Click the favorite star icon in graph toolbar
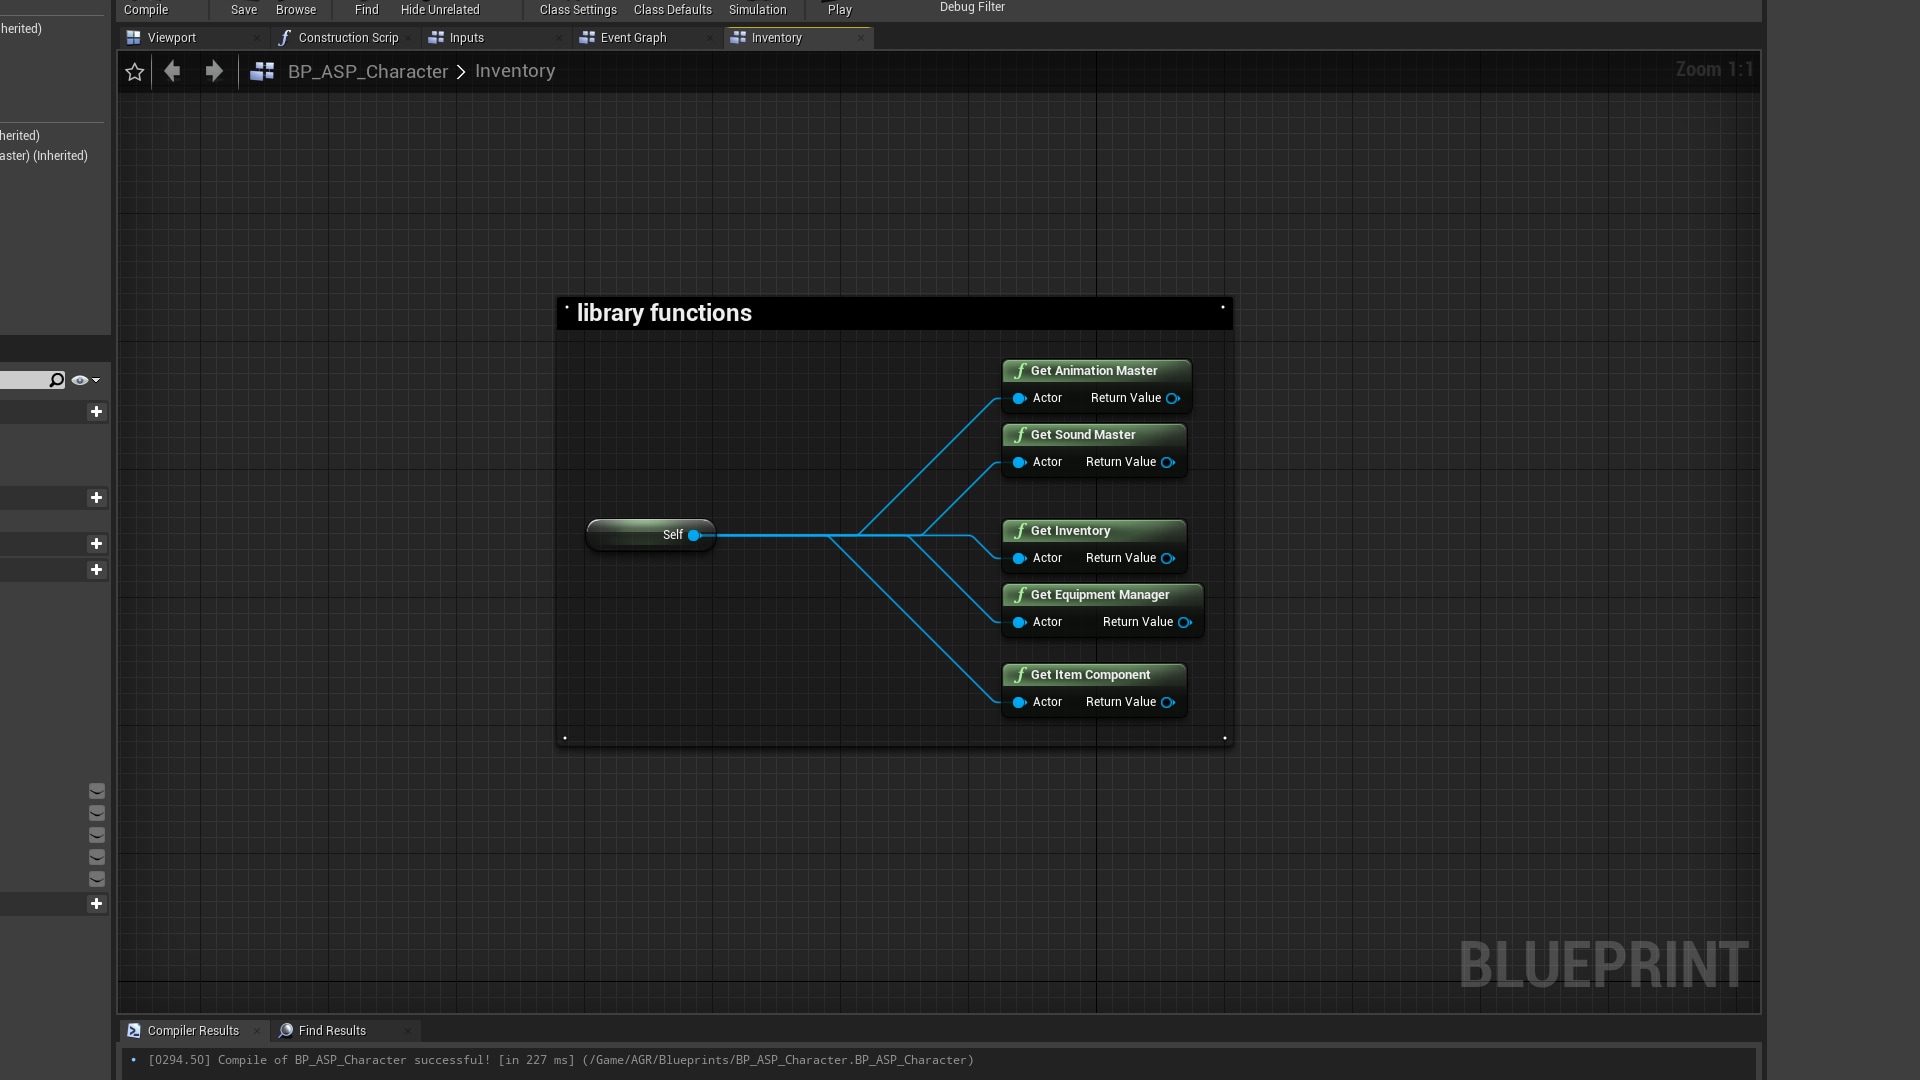 pos(135,72)
